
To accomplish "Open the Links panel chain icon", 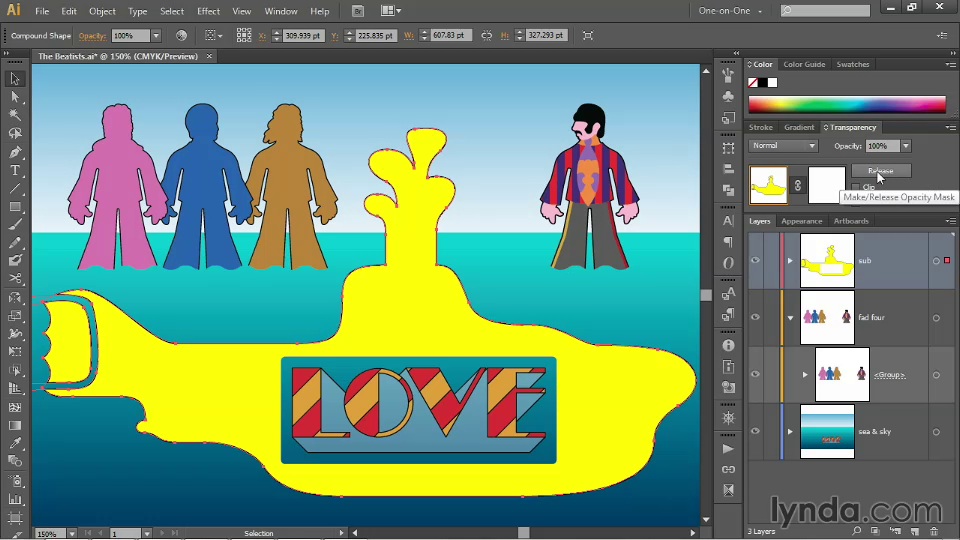I will 728,470.
